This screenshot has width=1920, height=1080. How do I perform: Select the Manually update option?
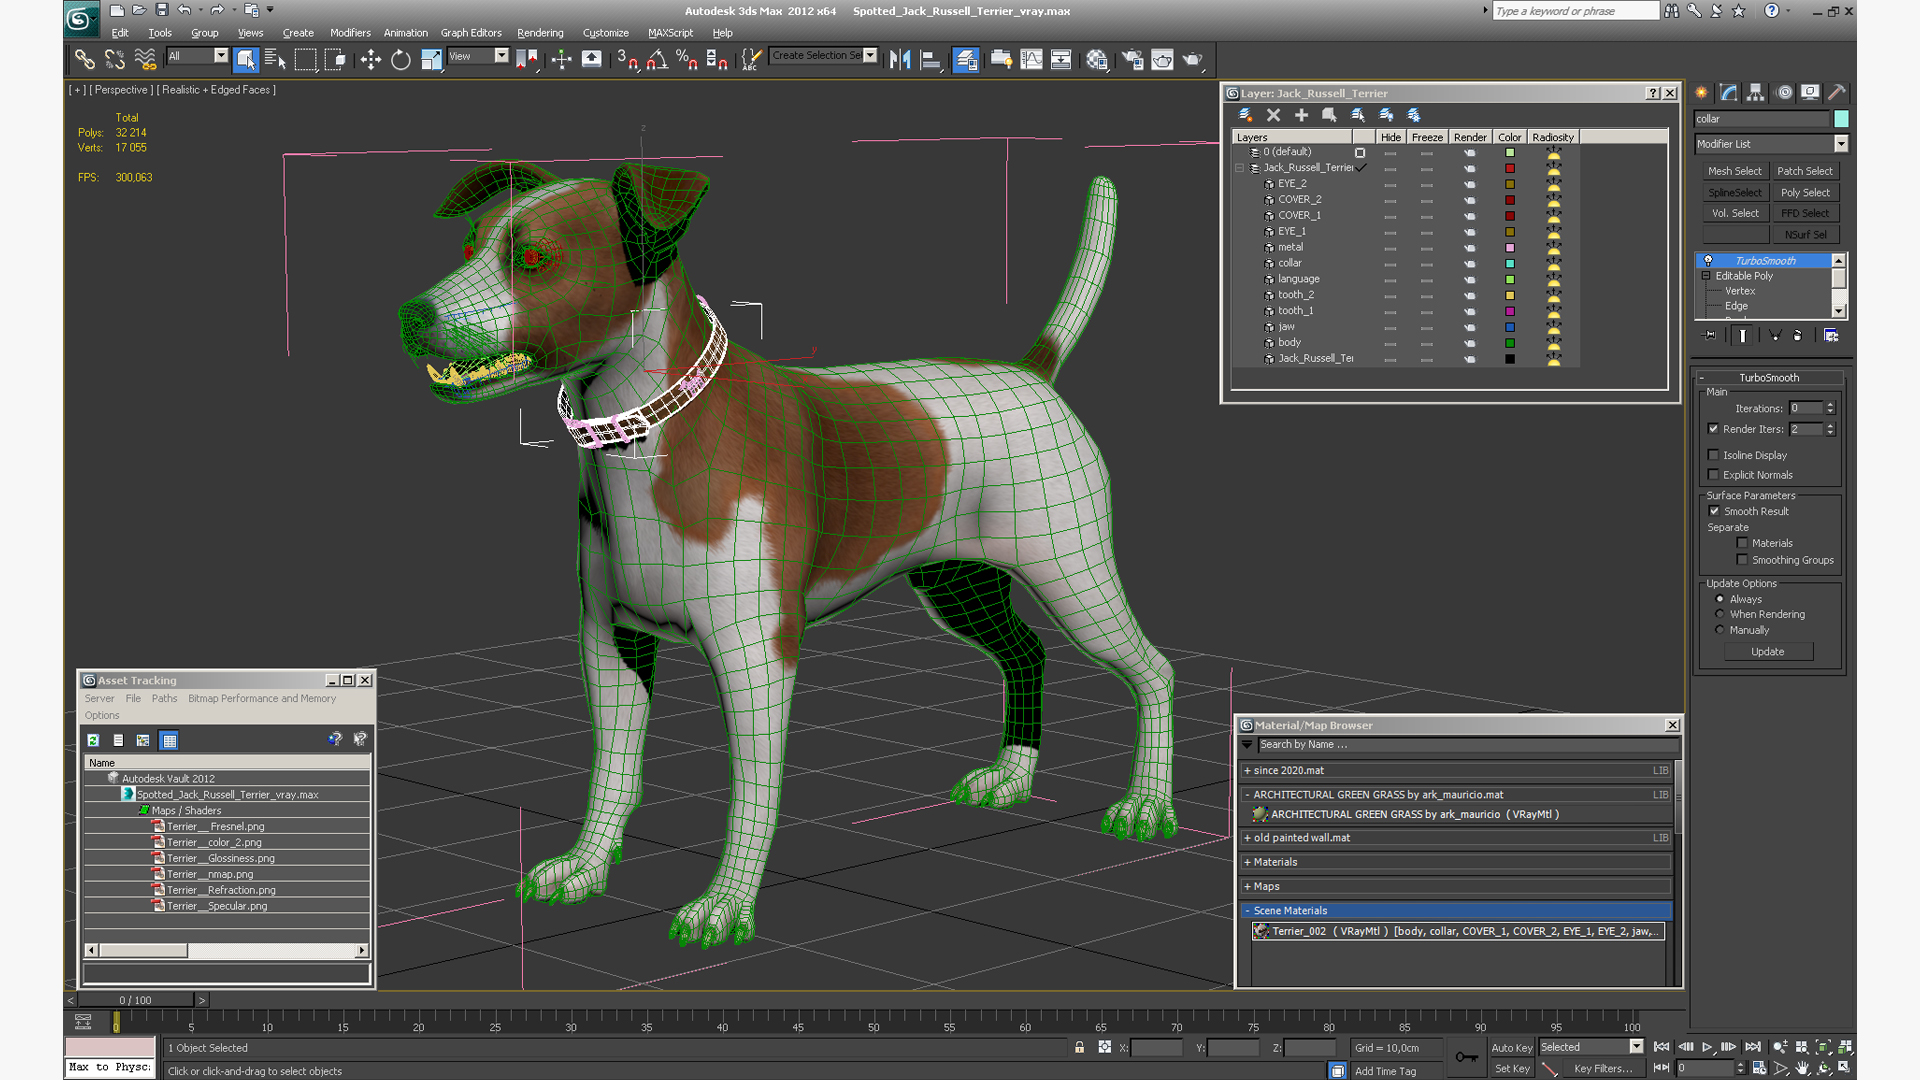tap(1720, 630)
